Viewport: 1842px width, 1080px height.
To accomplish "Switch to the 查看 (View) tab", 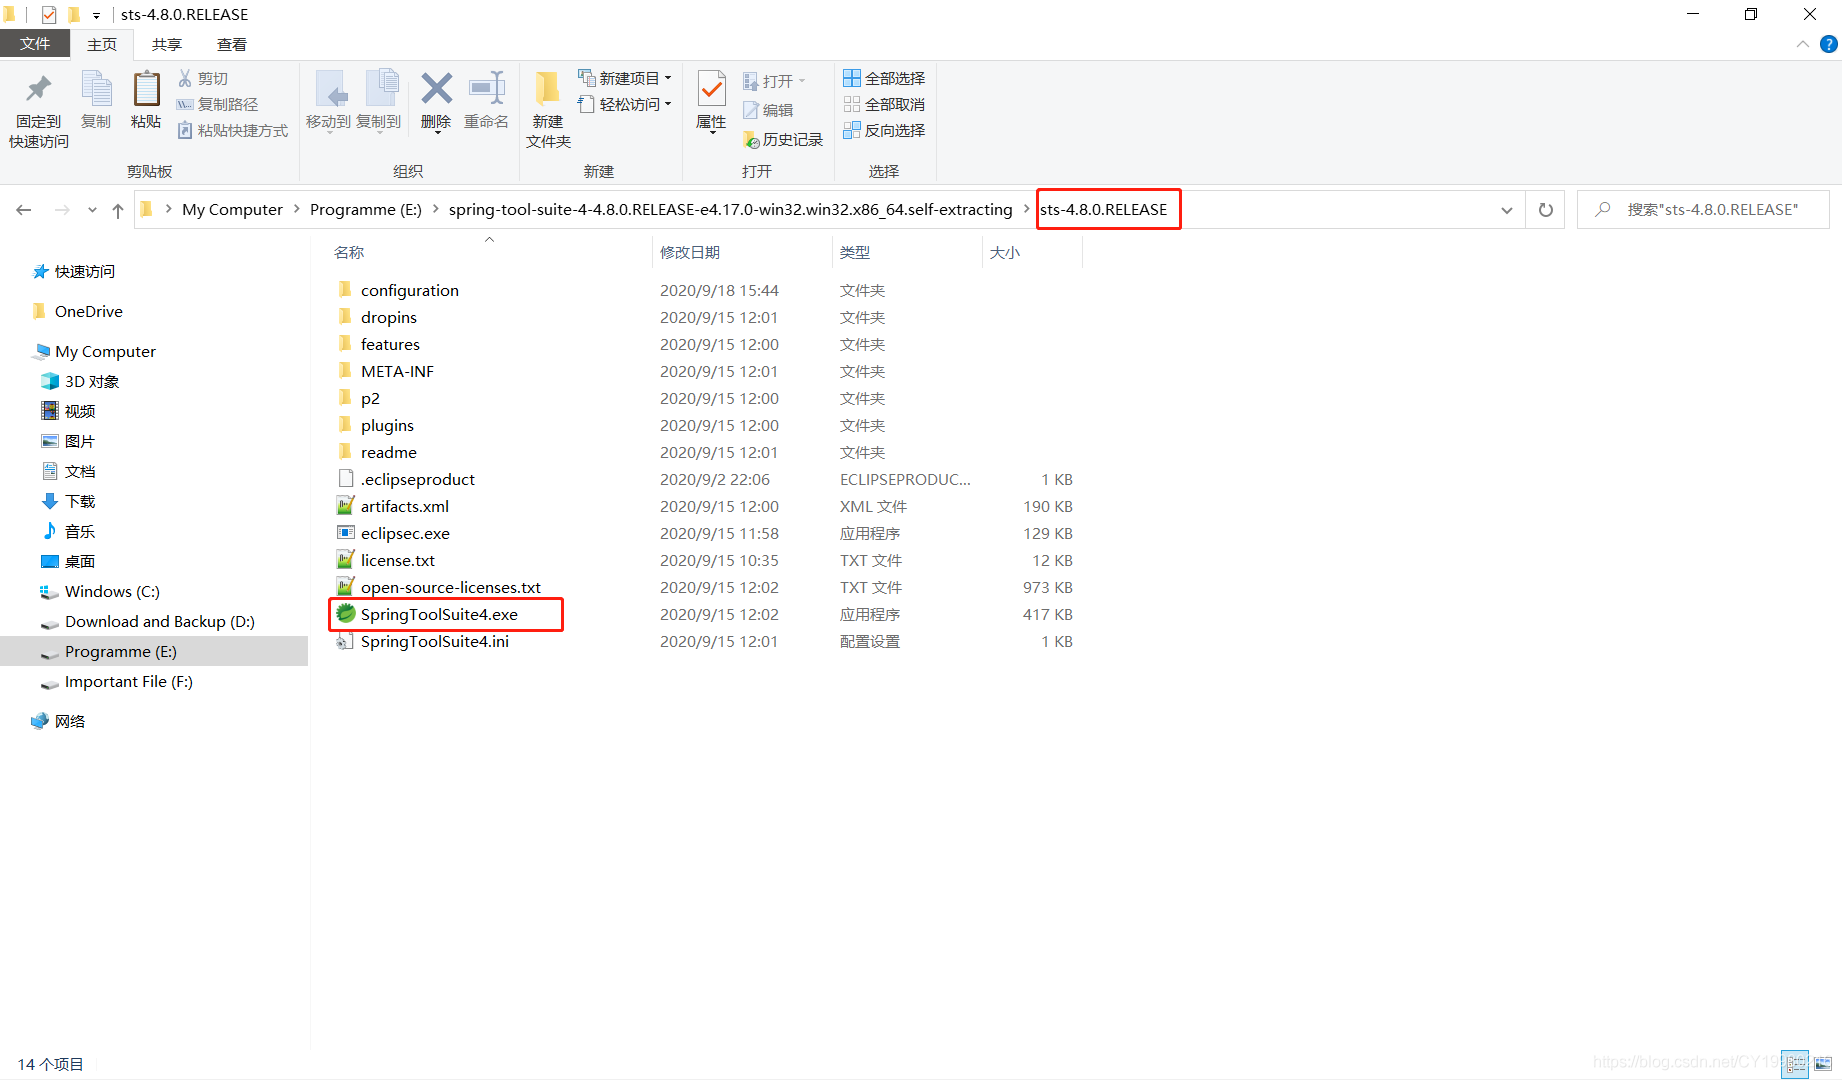I will [x=231, y=44].
